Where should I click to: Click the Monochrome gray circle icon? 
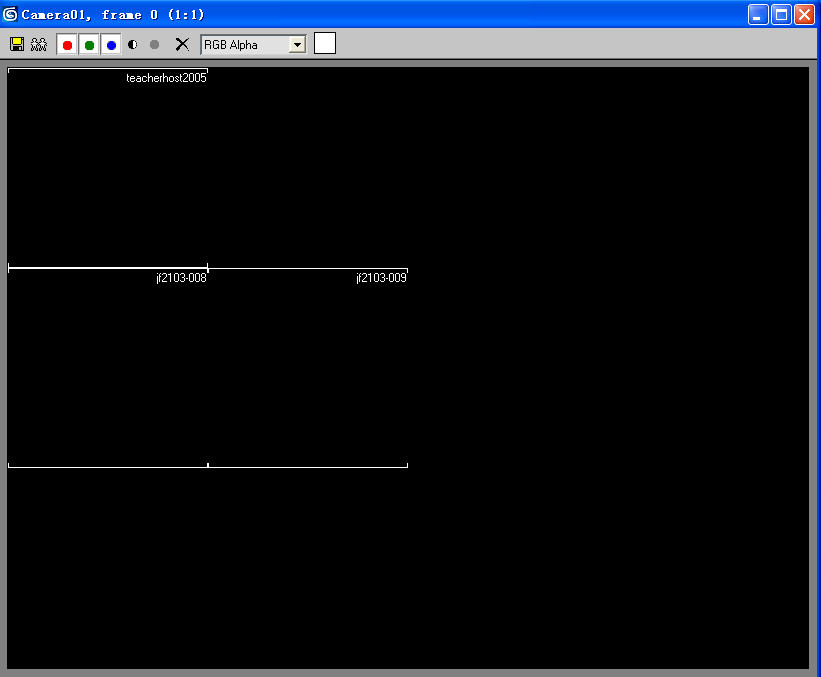(154, 45)
